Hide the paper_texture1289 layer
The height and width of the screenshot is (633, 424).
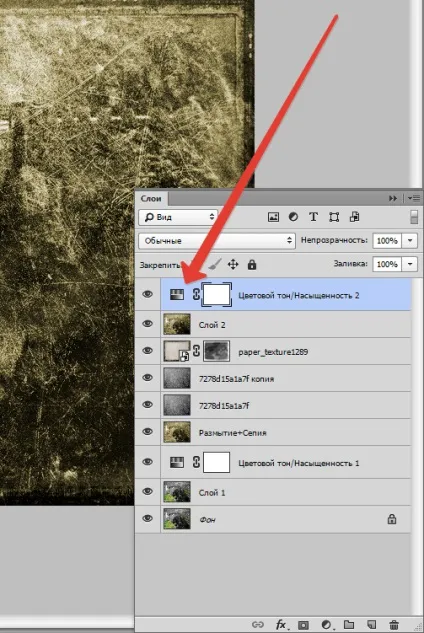[x=148, y=351]
